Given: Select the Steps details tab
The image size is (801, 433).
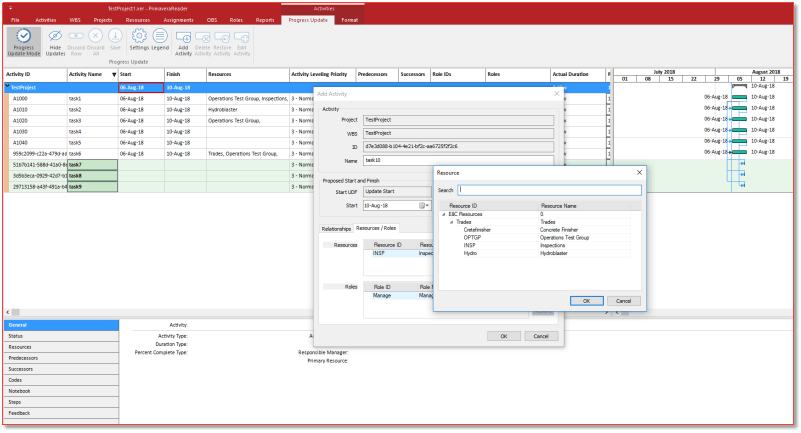Looking at the screenshot, I should 61,402.
